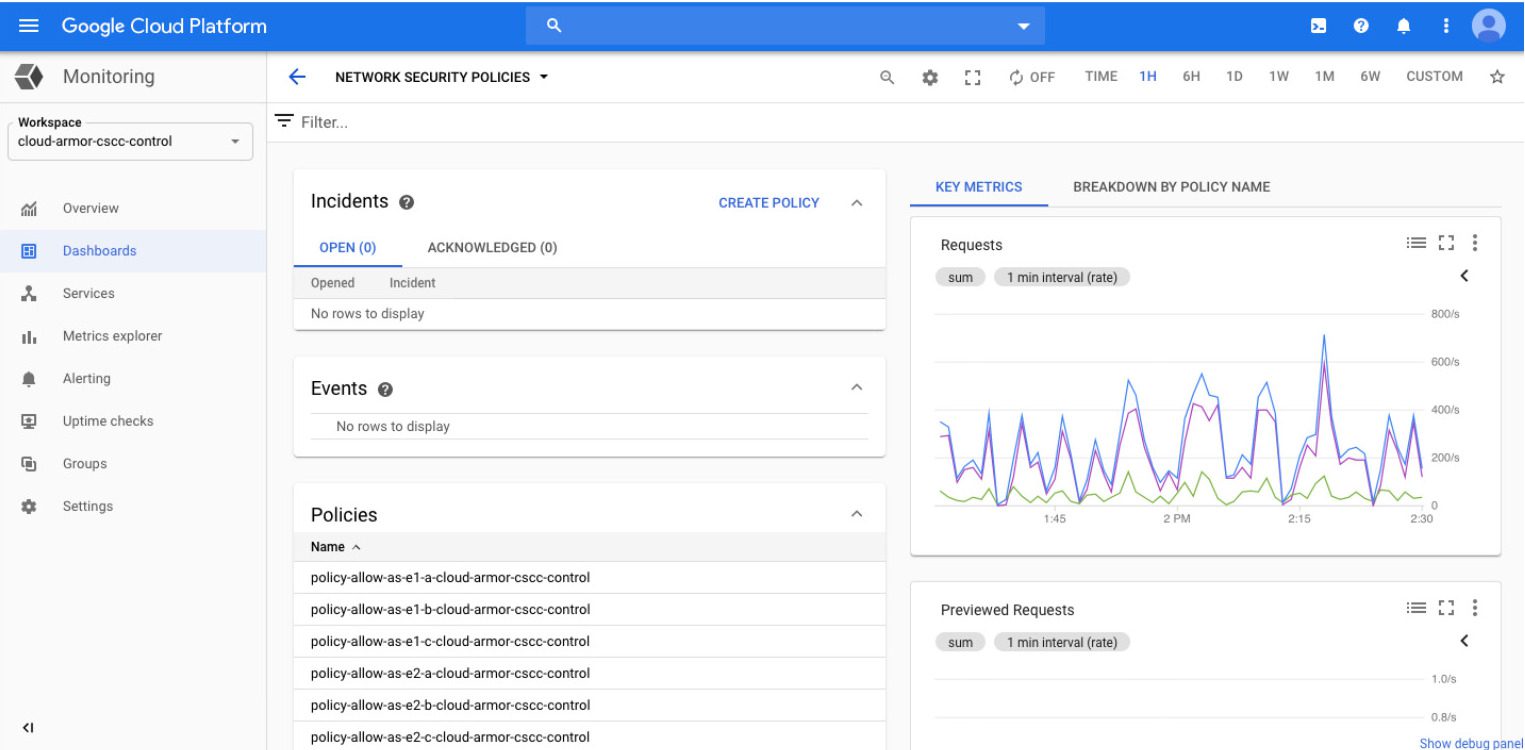Select the 6W time range
Image resolution: width=1525 pixels, height=750 pixels.
pos(1370,76)
